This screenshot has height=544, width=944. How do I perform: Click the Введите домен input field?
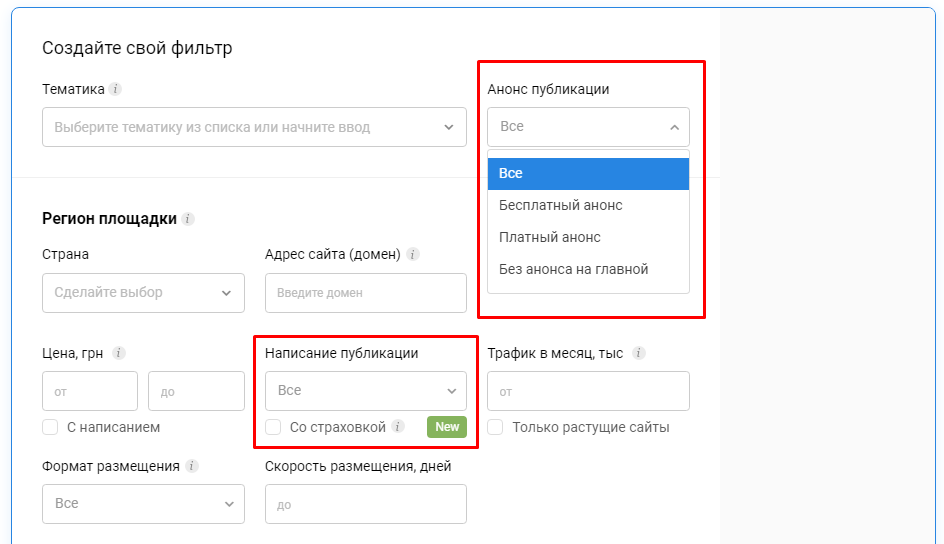click(x=365, y=293)
